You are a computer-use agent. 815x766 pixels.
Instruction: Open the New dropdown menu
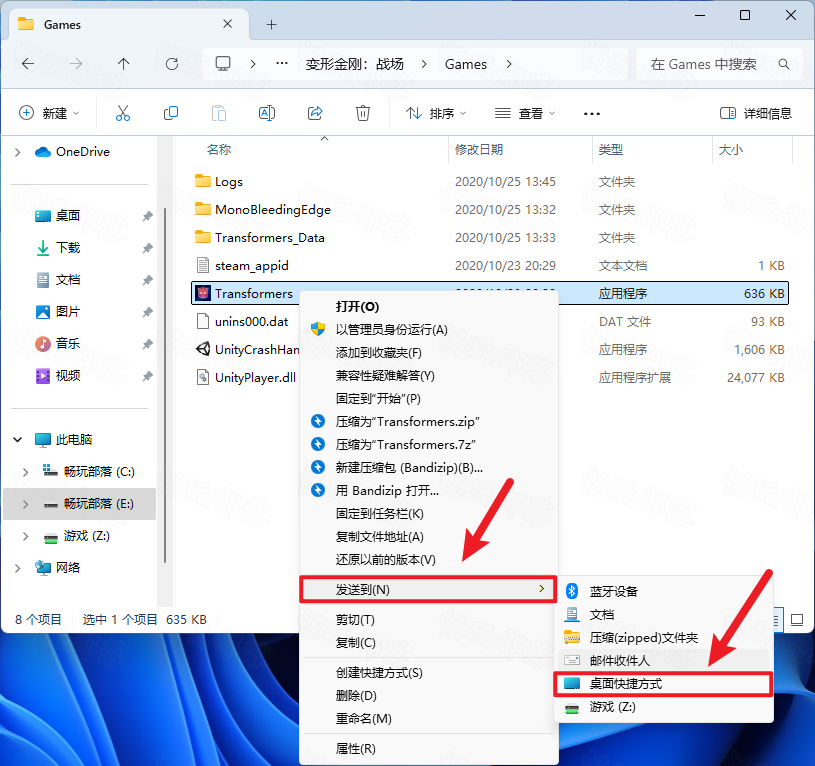49,113
